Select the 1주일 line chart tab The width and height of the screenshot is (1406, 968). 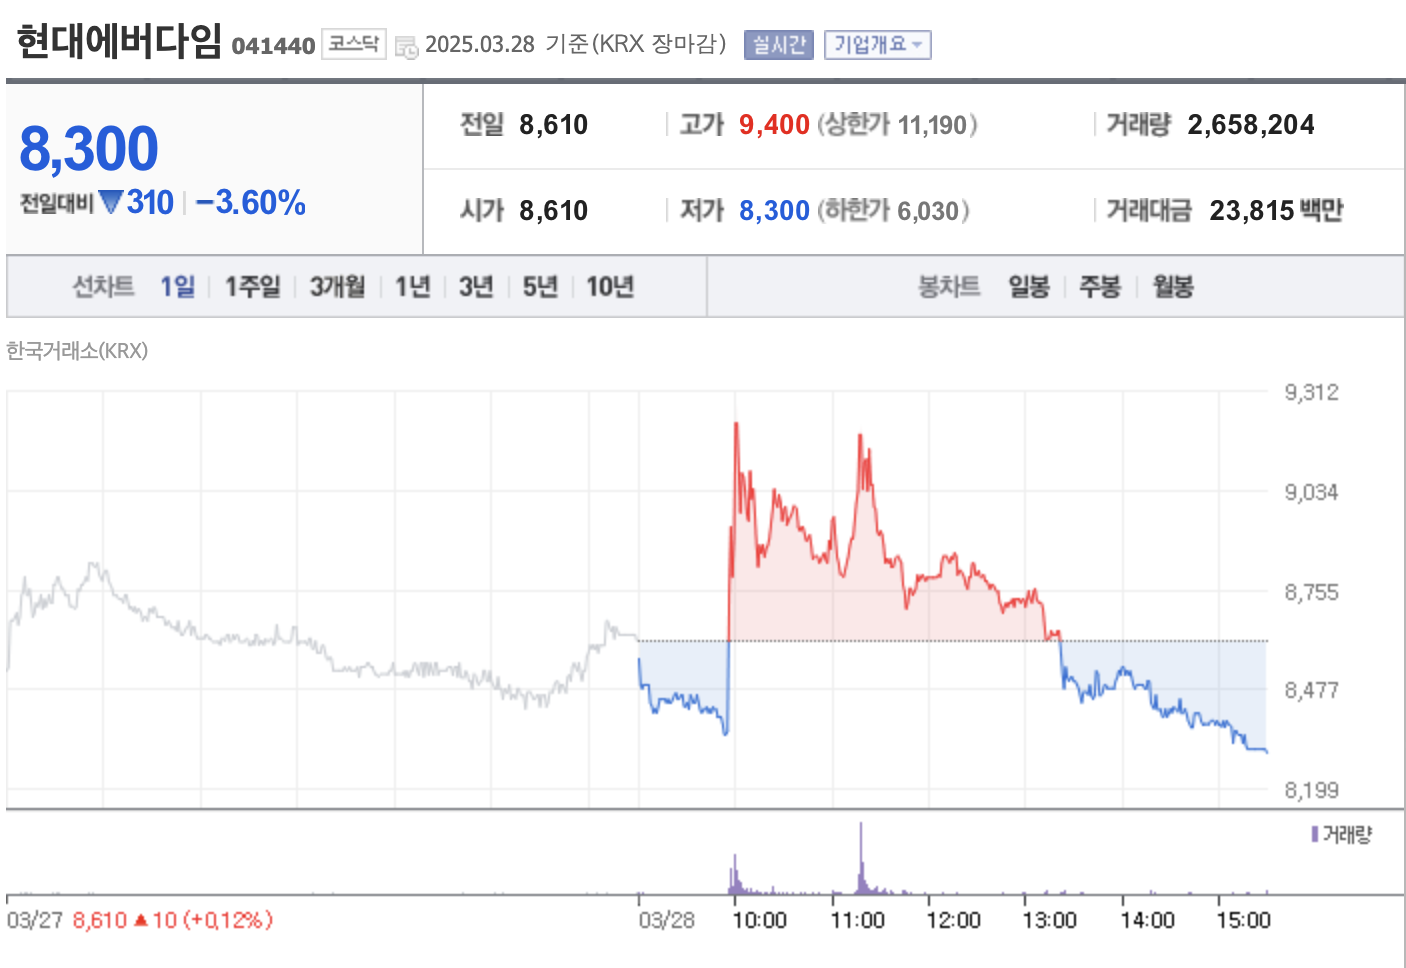[252, 287]
